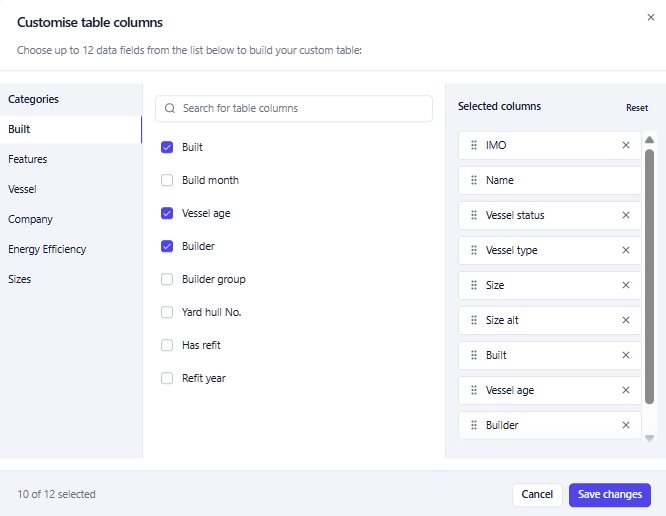Remove Vessel type column with X
Image resolution: width=666 pixels, height=516 pixels.
pyautogui.click(x=626, y=250)
